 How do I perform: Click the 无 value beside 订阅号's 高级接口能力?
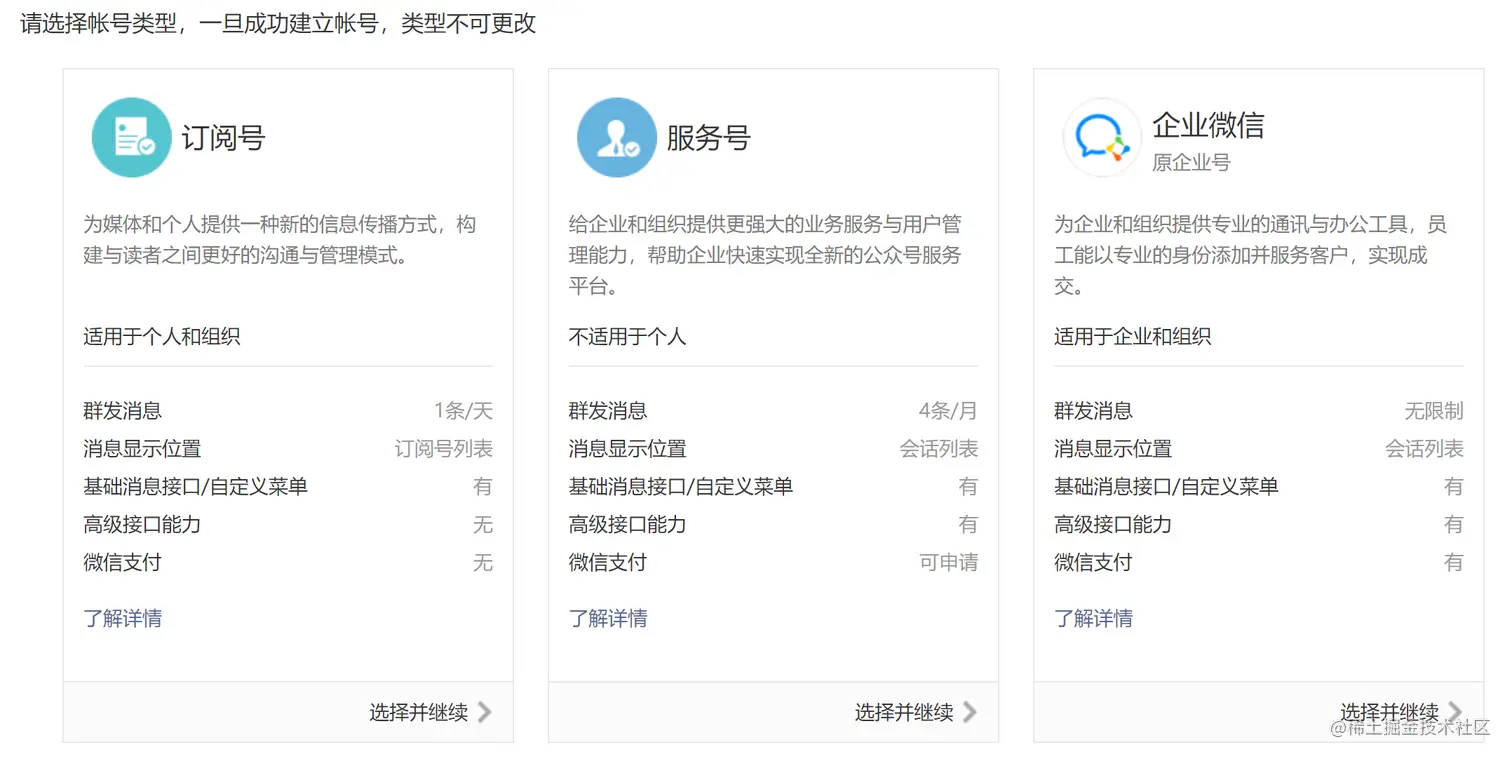pyautogui.click(x=483, y=525)
